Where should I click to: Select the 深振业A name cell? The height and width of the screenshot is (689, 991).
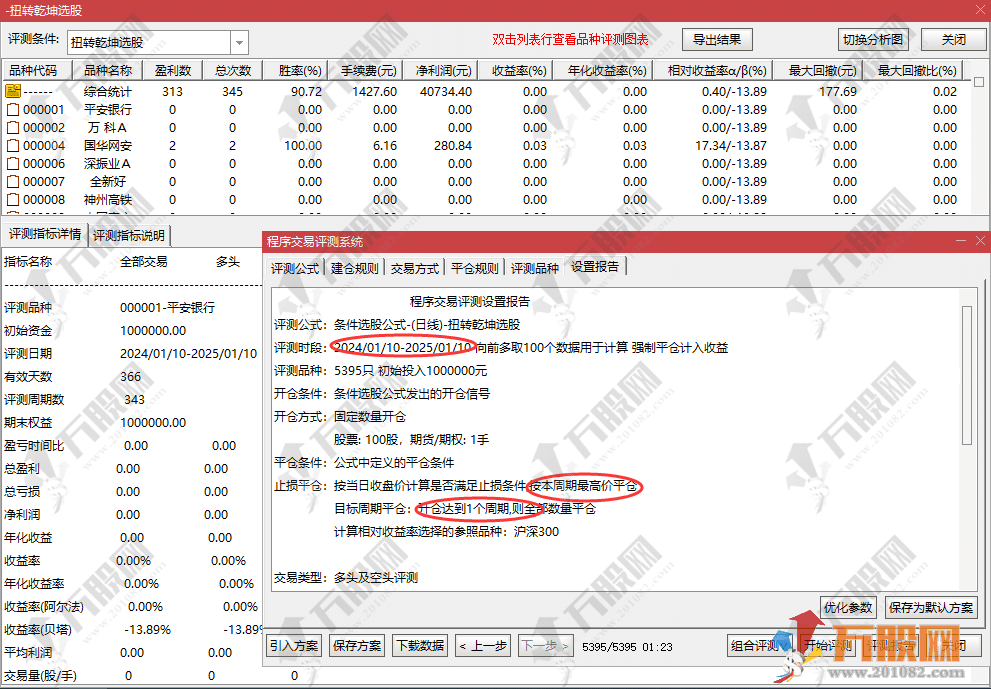tap(107, 164)
